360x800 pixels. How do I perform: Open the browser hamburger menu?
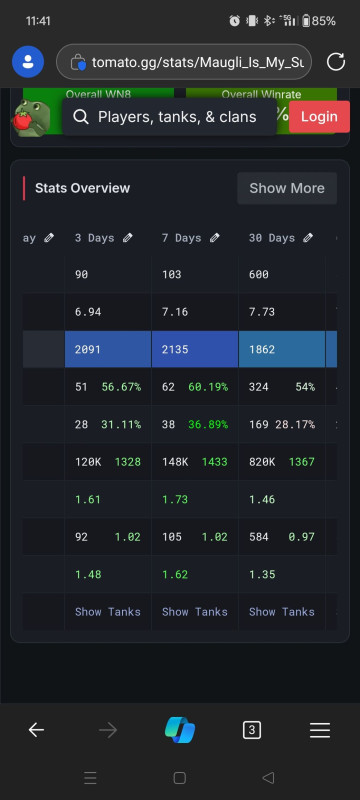click(320, 731)
